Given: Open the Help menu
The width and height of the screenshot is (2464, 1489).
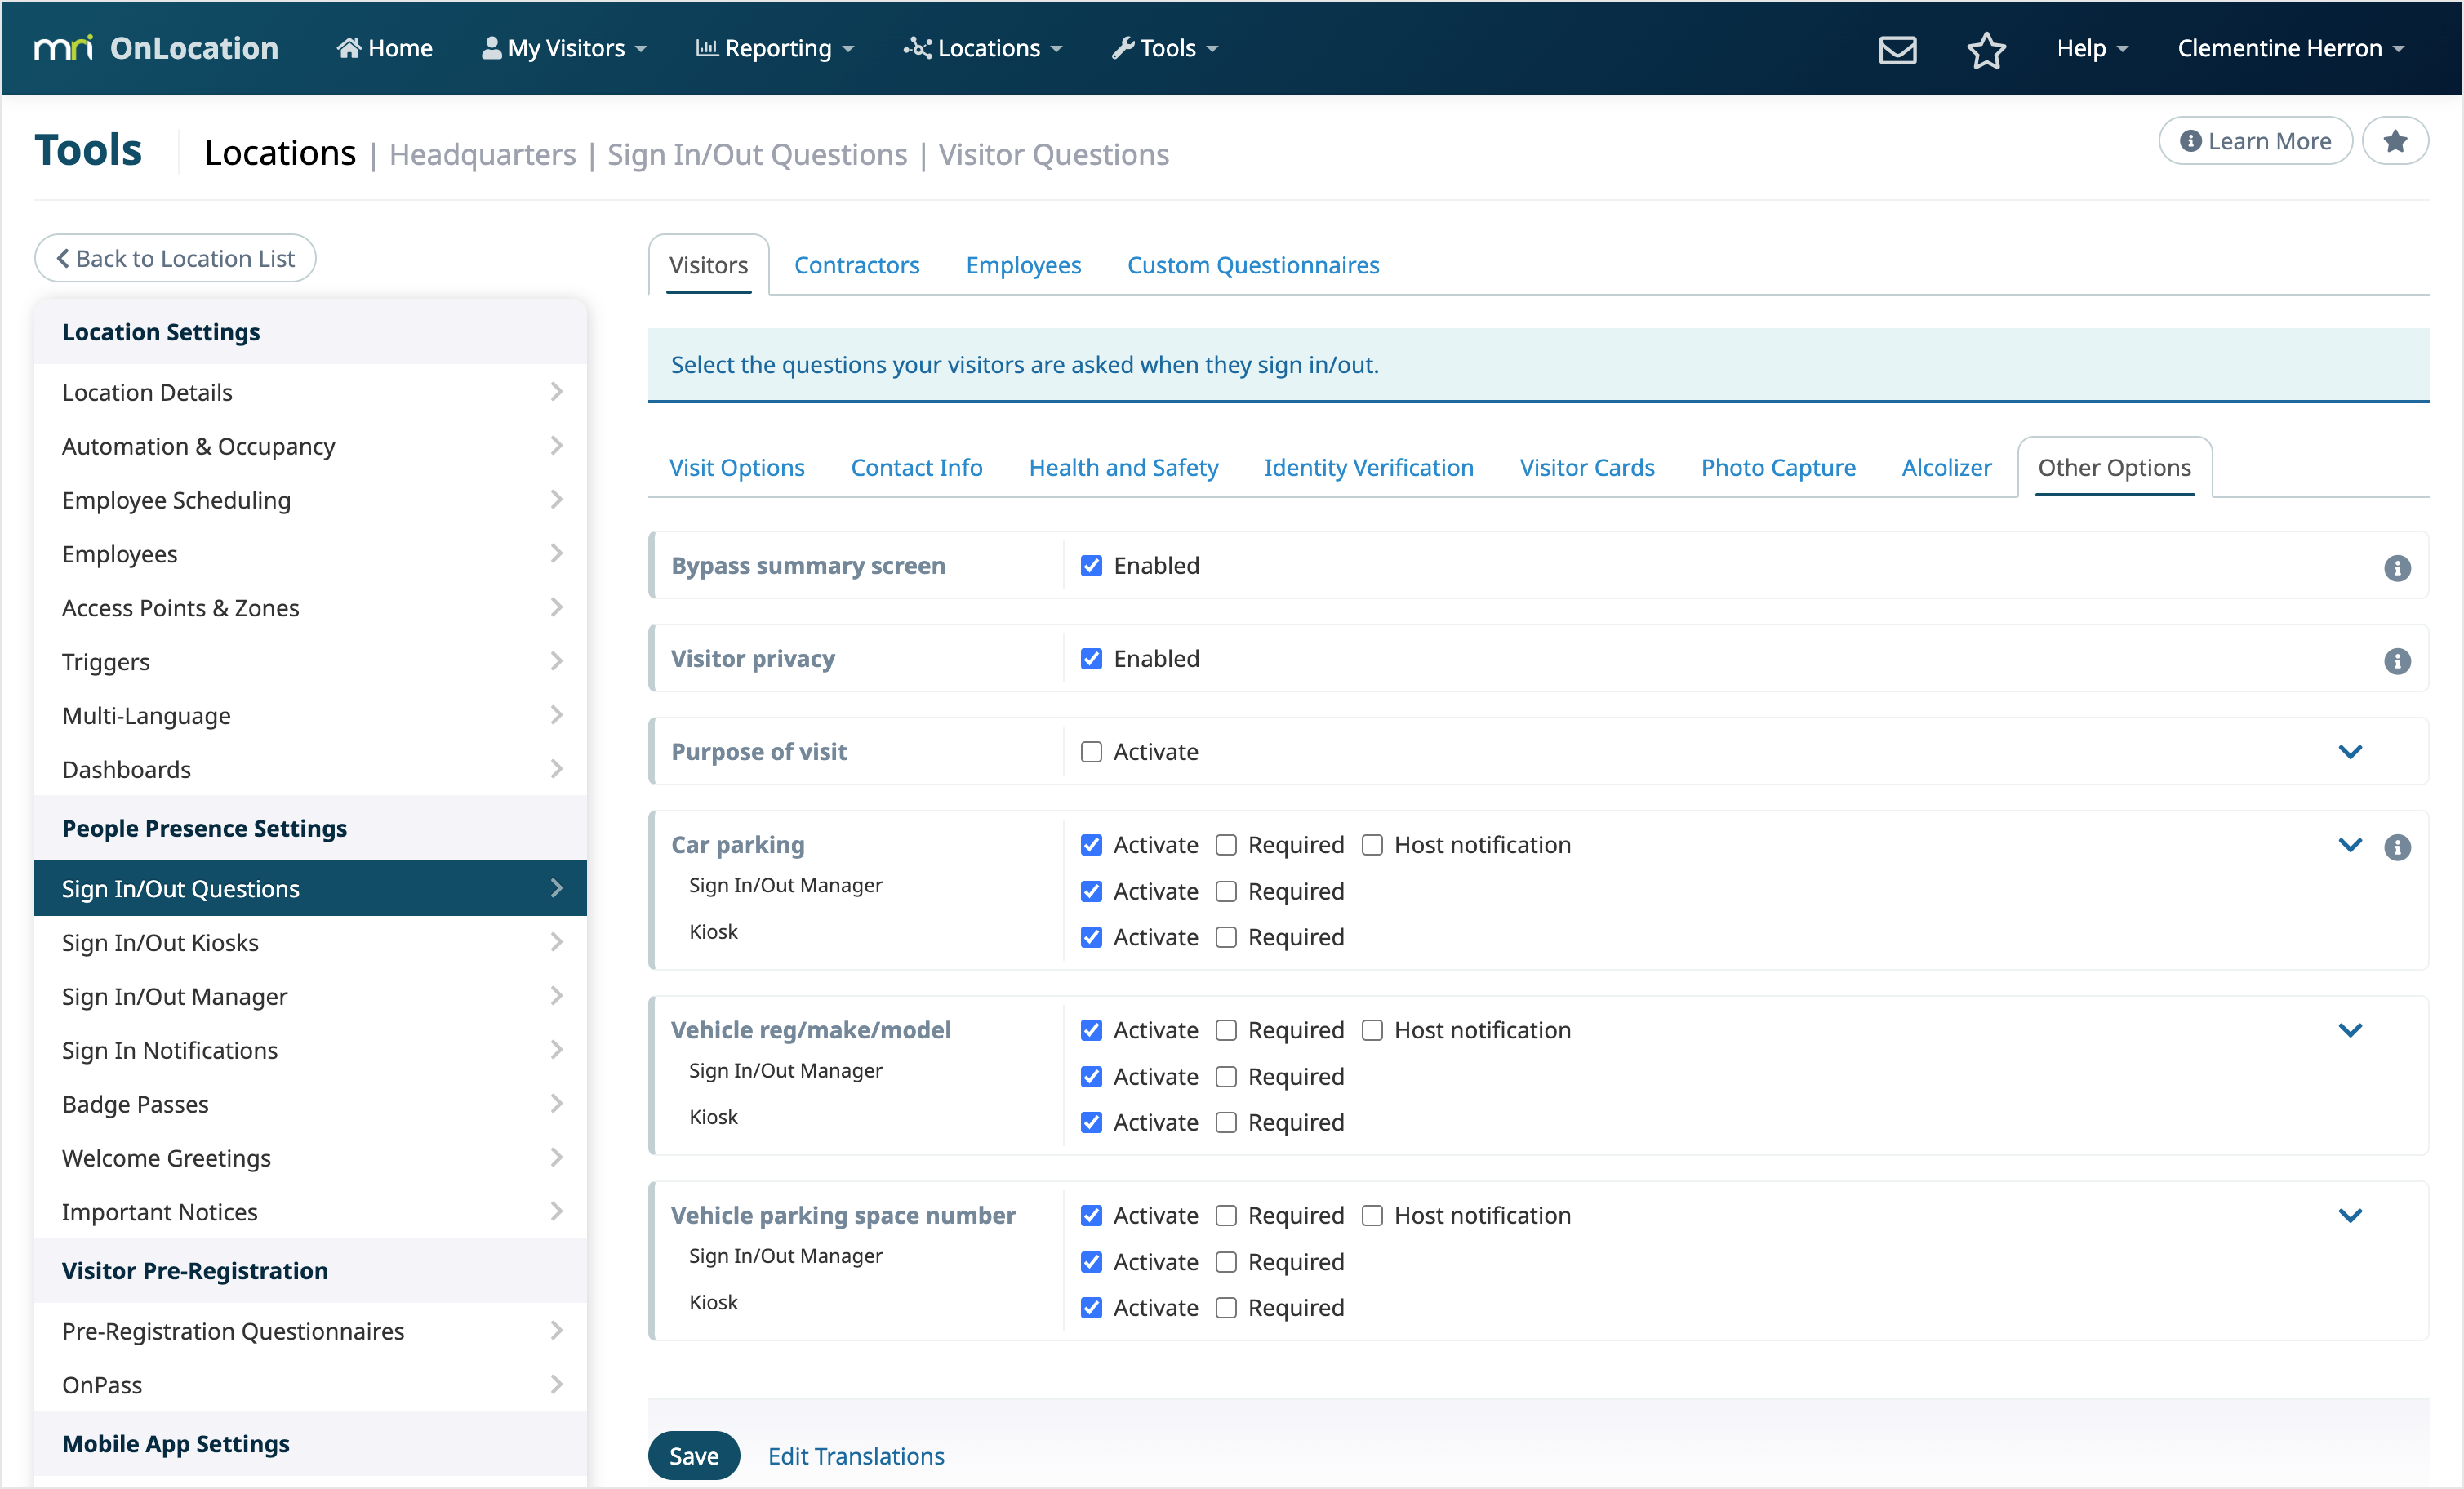Looking at the screenshot, I should pyautogui.click(x=2092, y=48).
